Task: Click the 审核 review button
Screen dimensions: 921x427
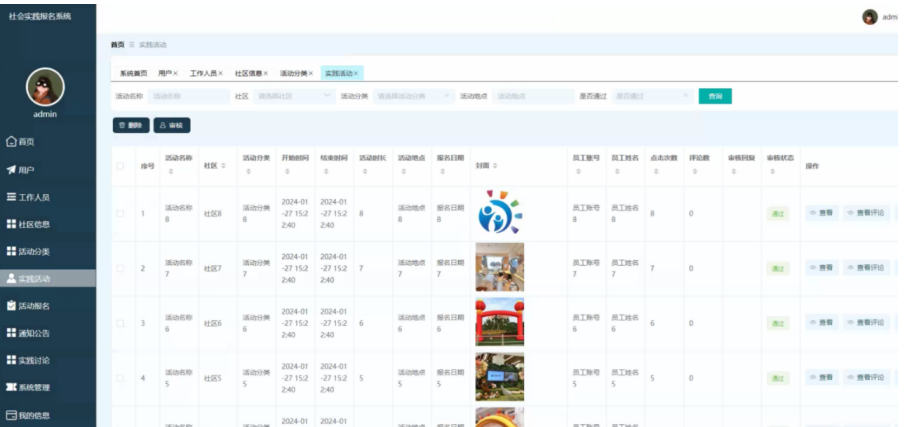Action: point(172,125)
